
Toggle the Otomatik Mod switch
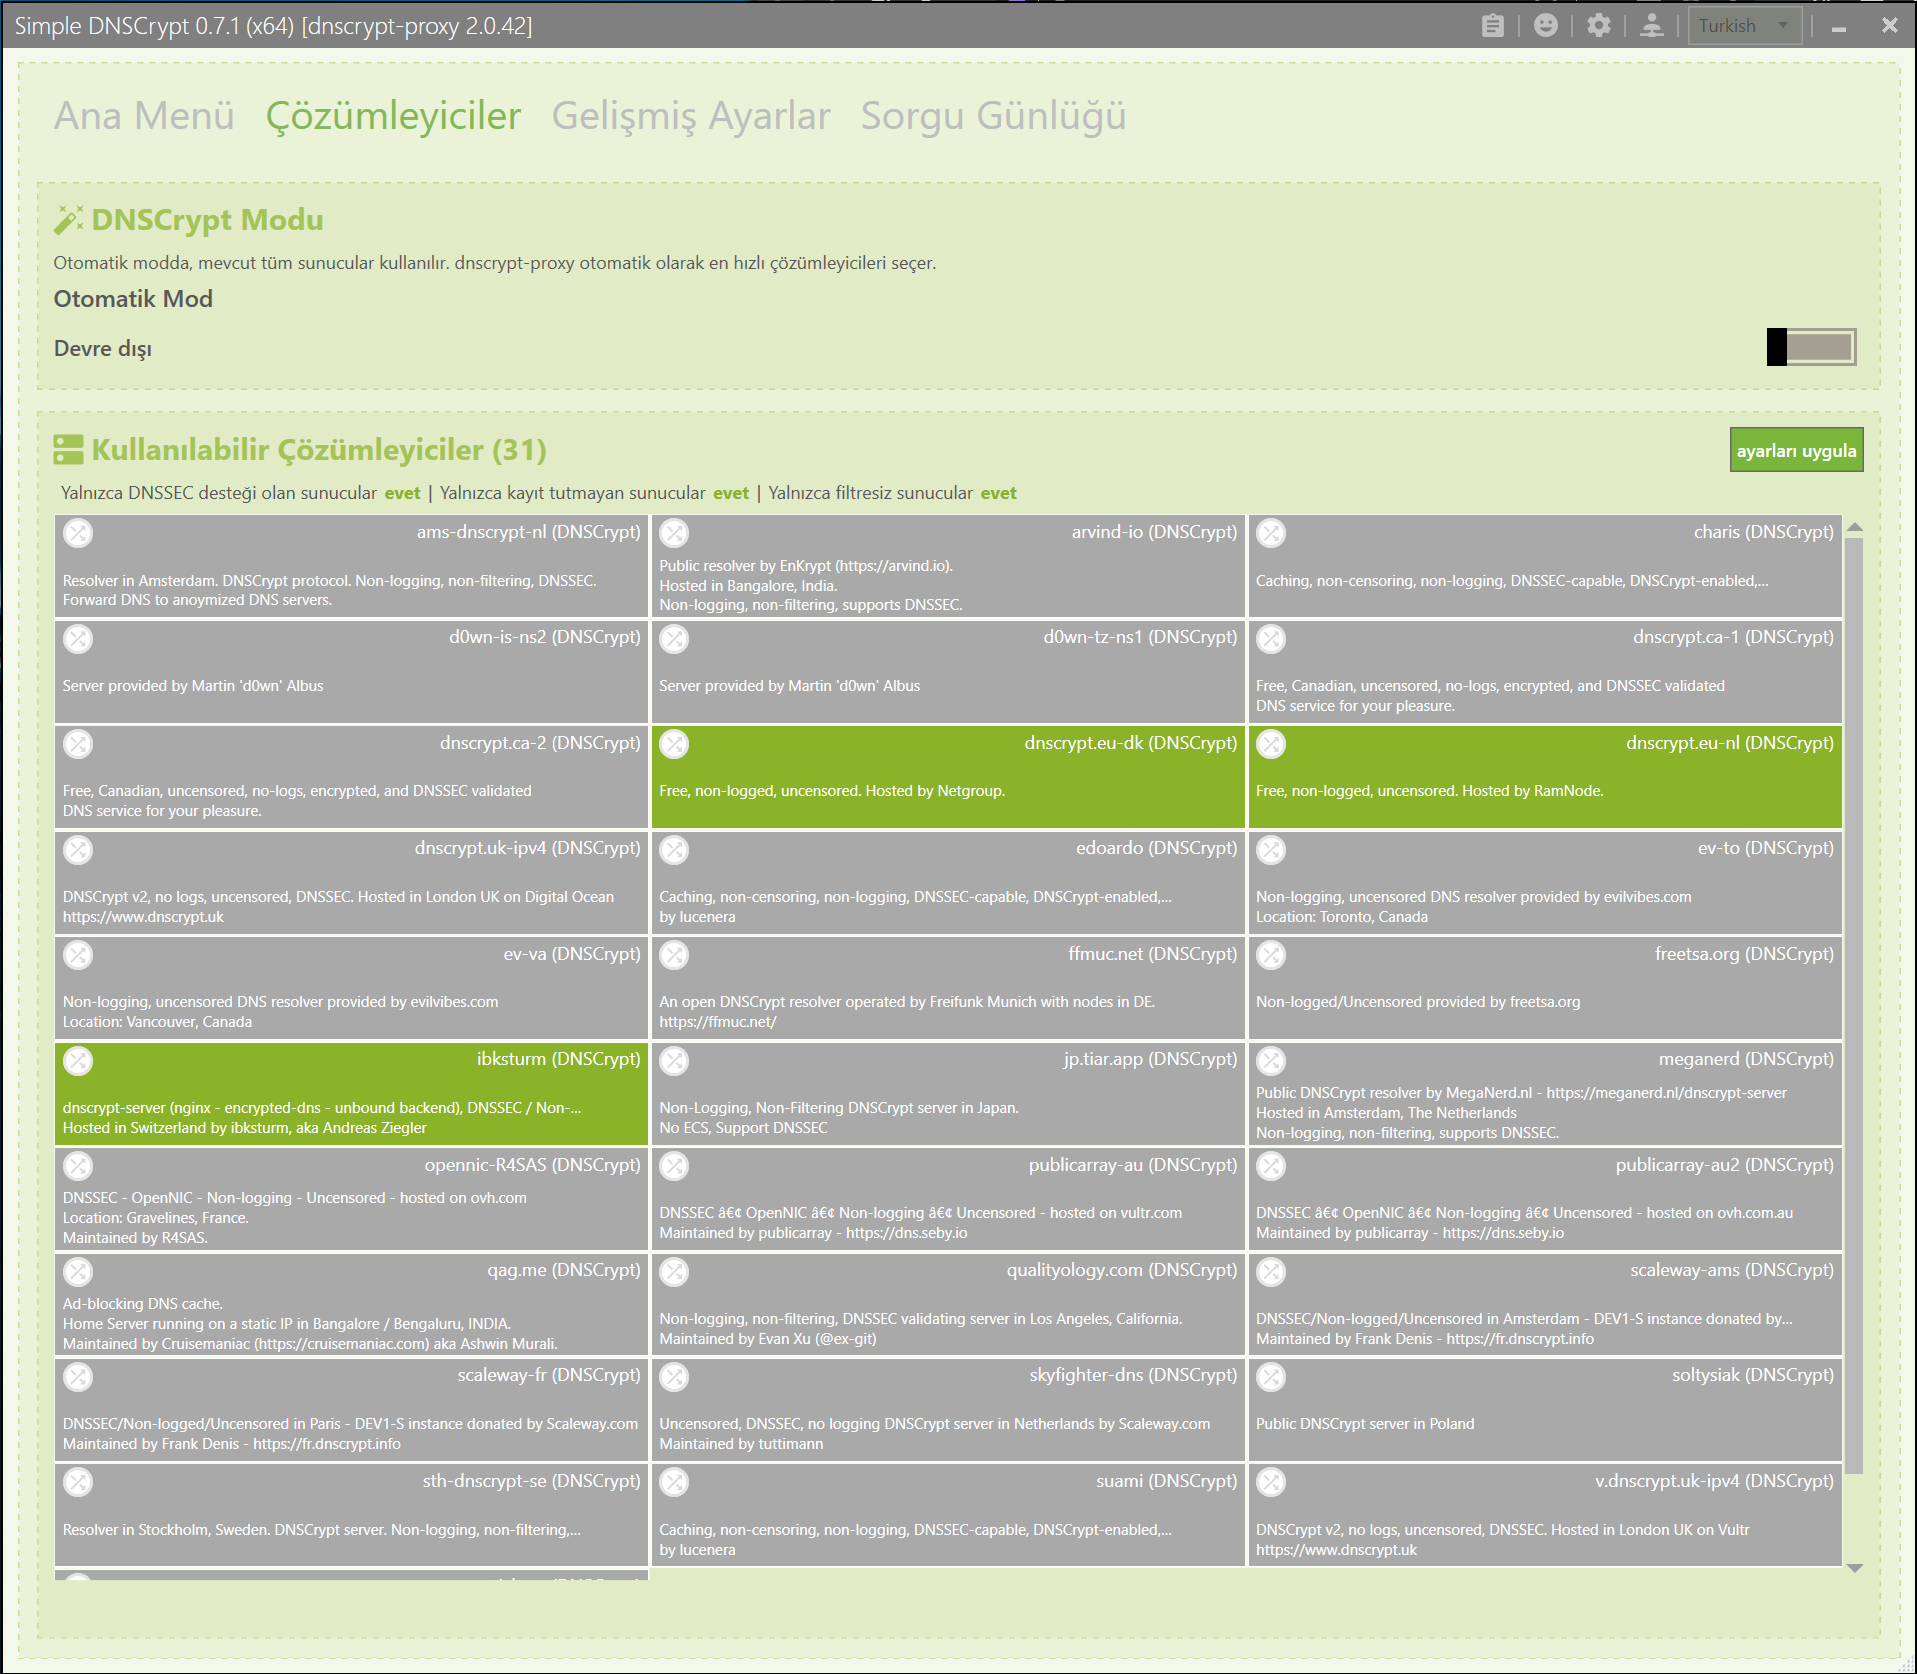(x=1811, y=347)
